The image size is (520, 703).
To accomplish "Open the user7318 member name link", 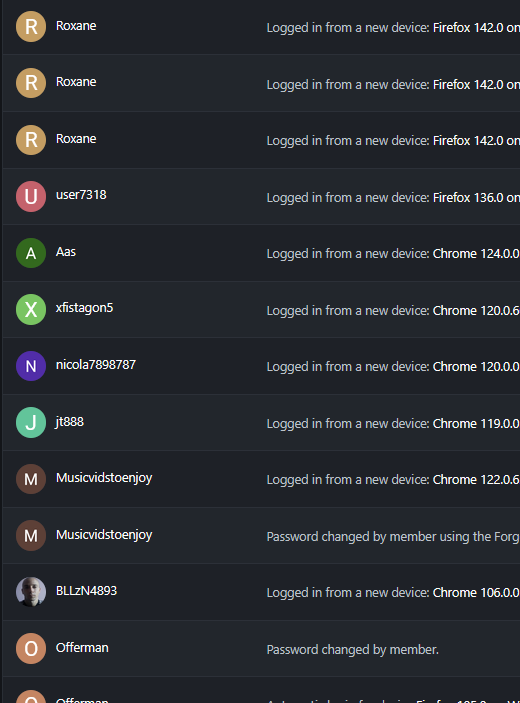I will coord(81,195).
